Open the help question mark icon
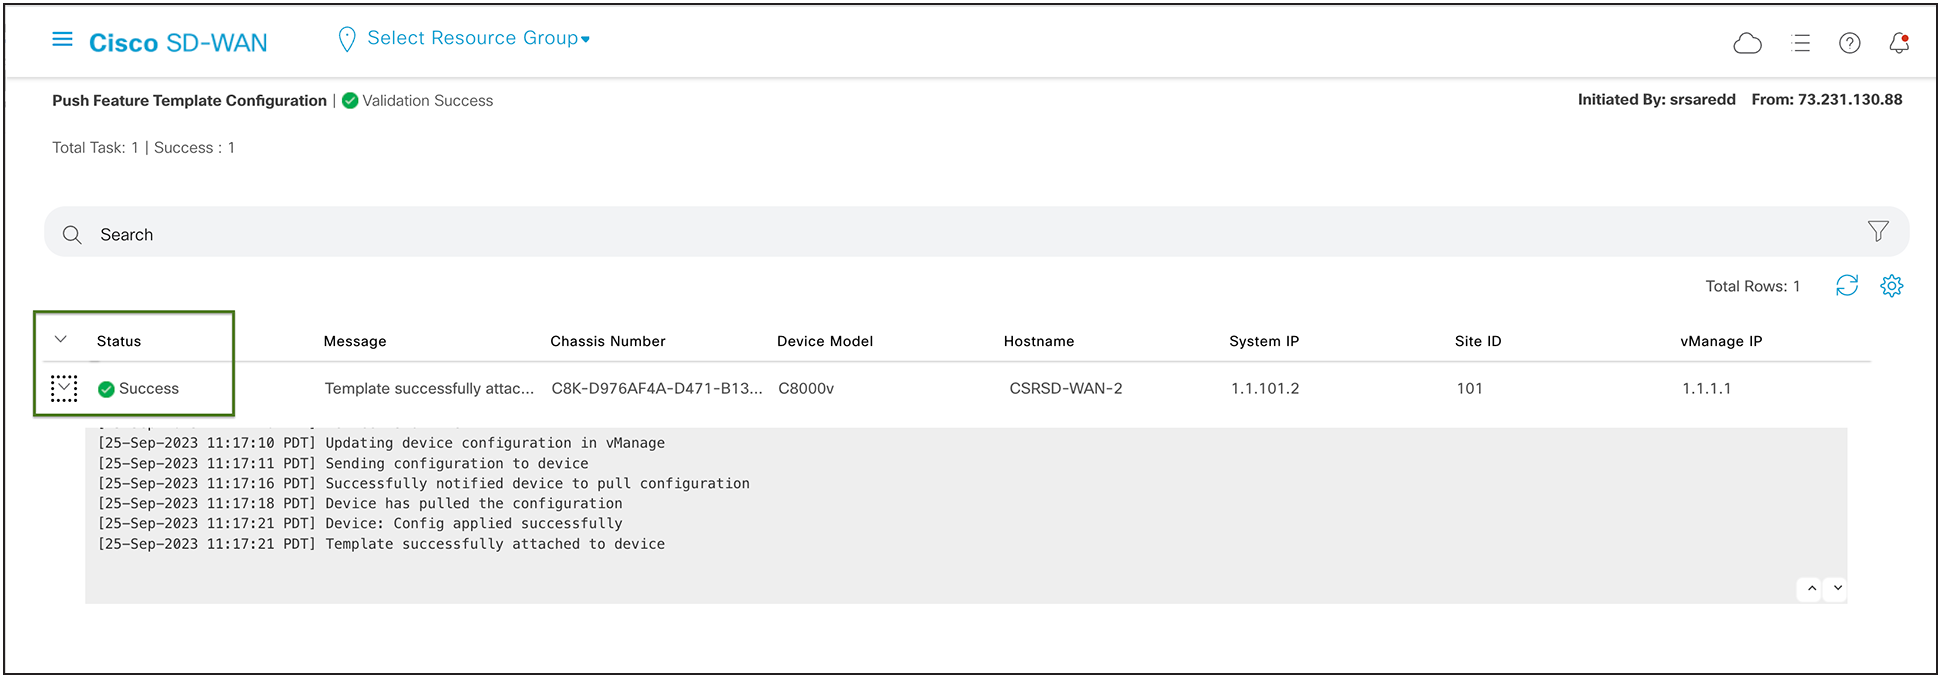 tap(1850, 43)
